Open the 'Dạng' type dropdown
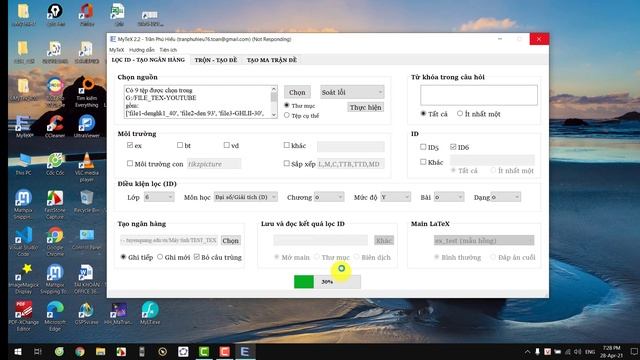 [x=506, y=197]
